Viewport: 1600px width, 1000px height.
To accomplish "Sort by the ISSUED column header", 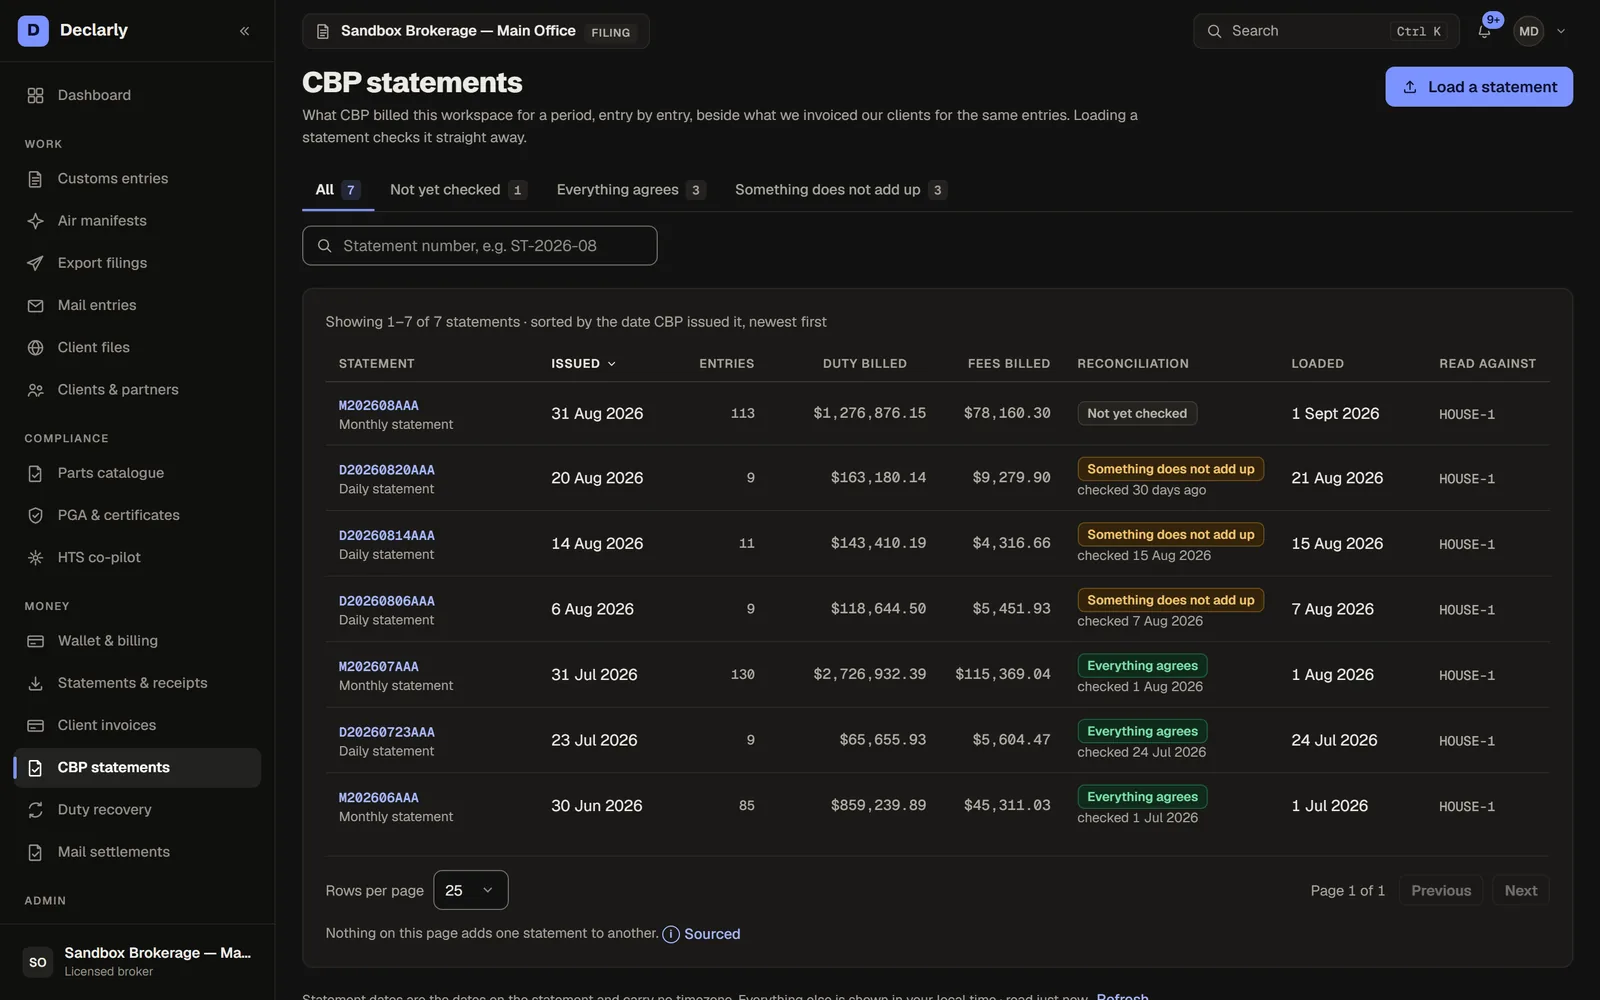I will [x=583, y=364].
